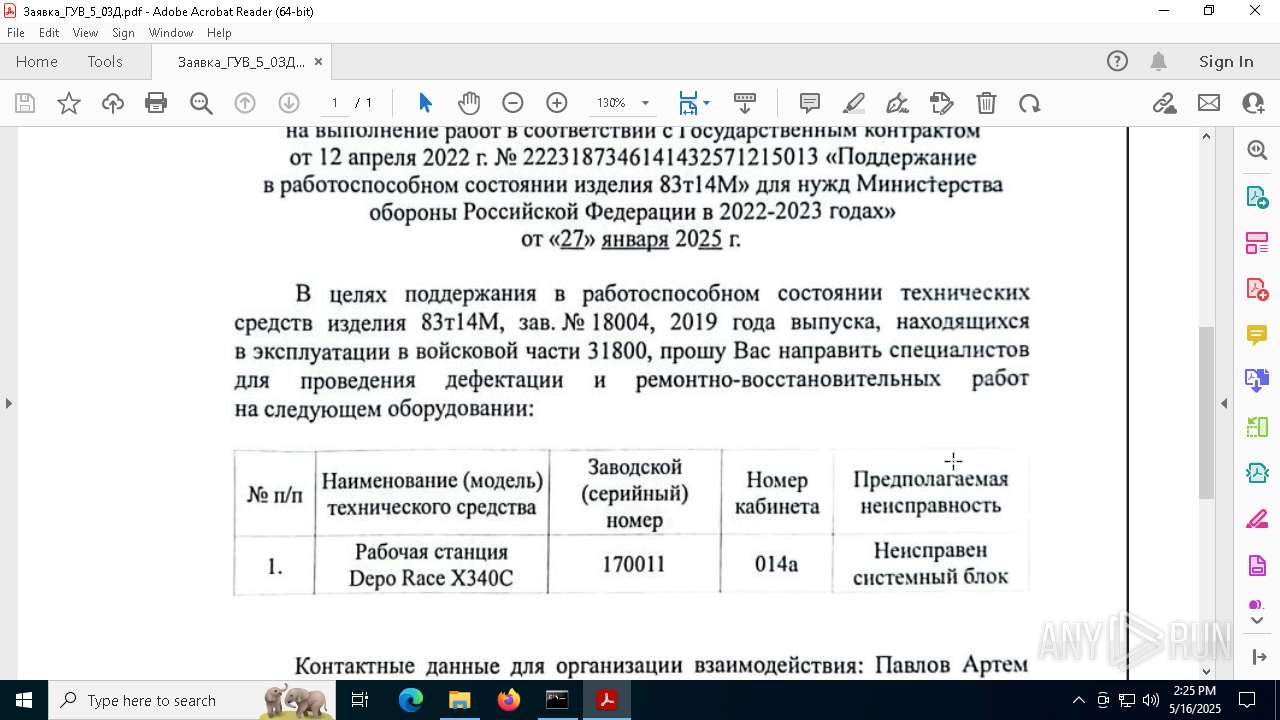1280x720 pixels.
Task: Open the View menu
Action: click(x=85, y=33)
